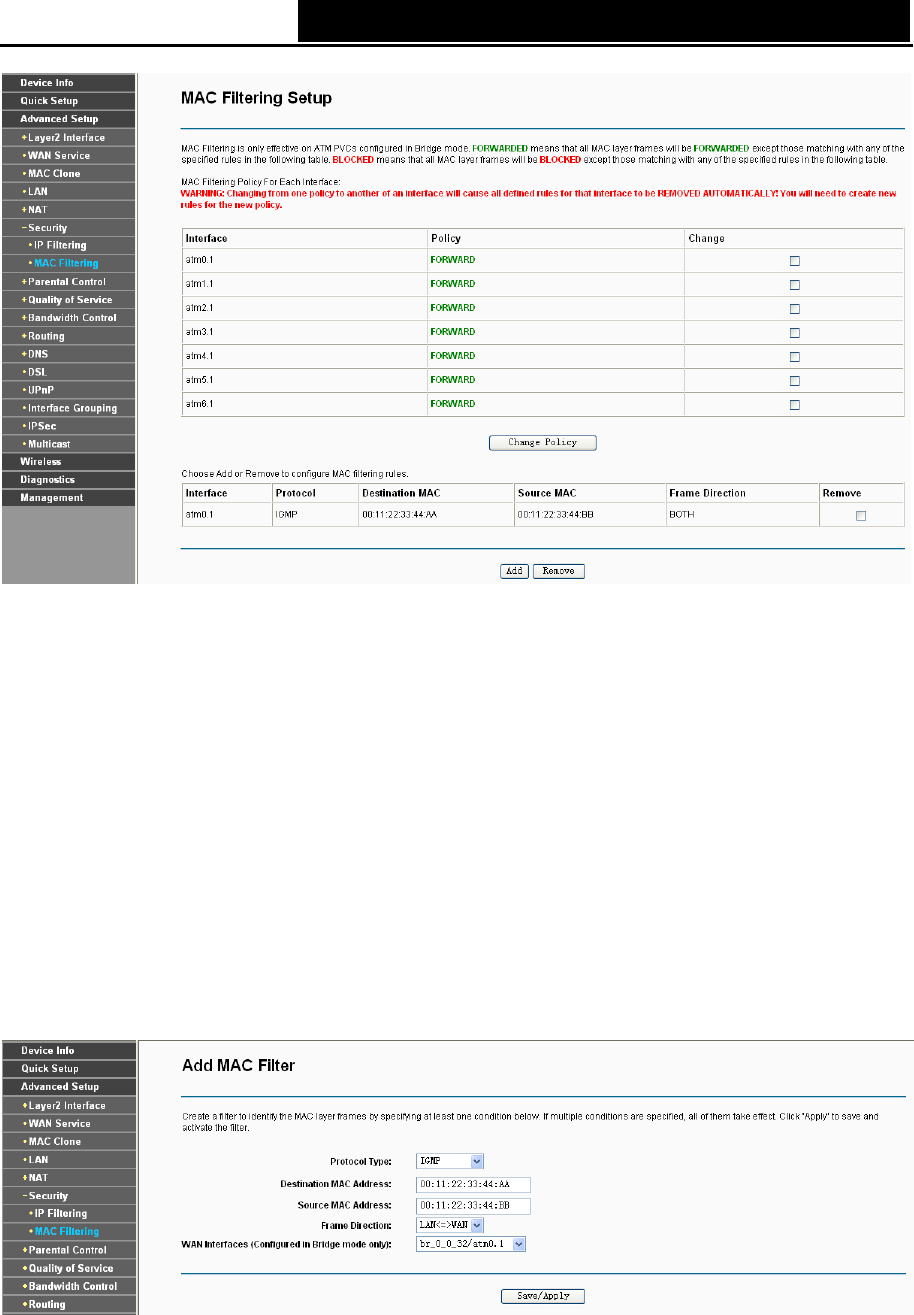Select MAC Filtering beside MAC Filtering Setup page
914x1315 pixels.
pyautogui.click(x=68, y=264)
